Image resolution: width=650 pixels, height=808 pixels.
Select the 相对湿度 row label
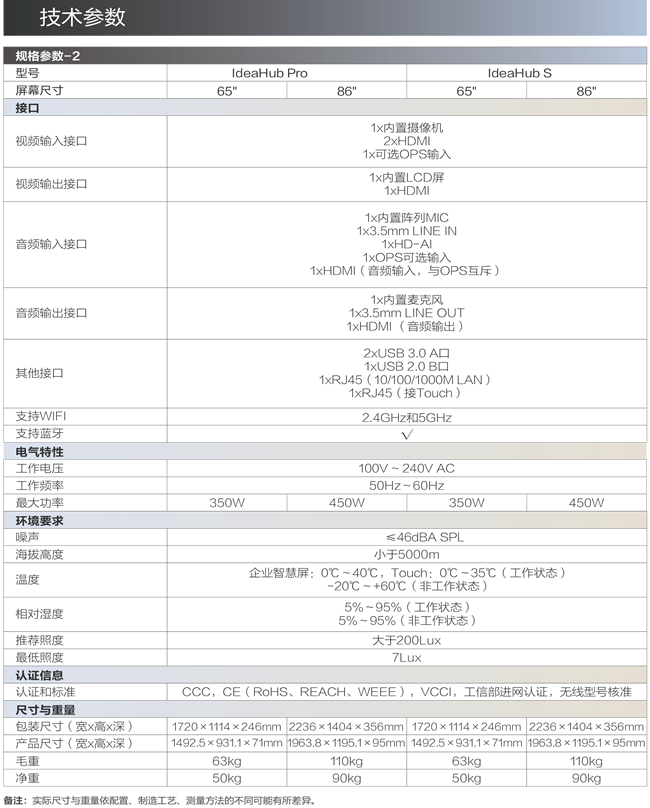tap(39, 614)
